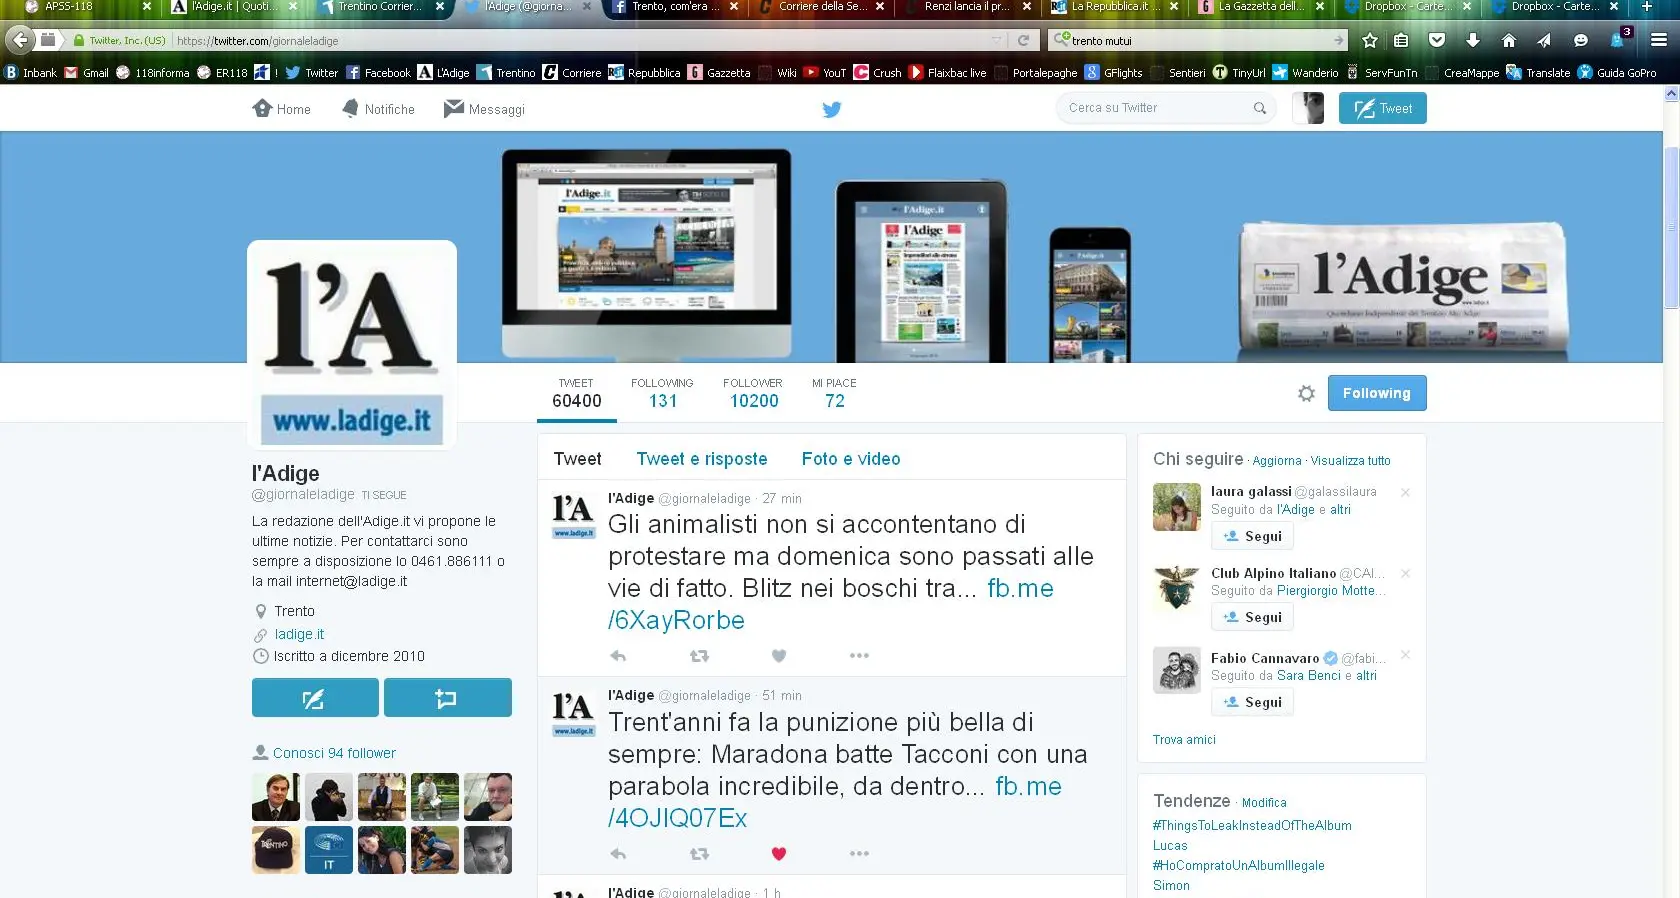
Task: Open #HoCompratoUnAlbumIllegale trend
Action: (x=1238, y=866)
